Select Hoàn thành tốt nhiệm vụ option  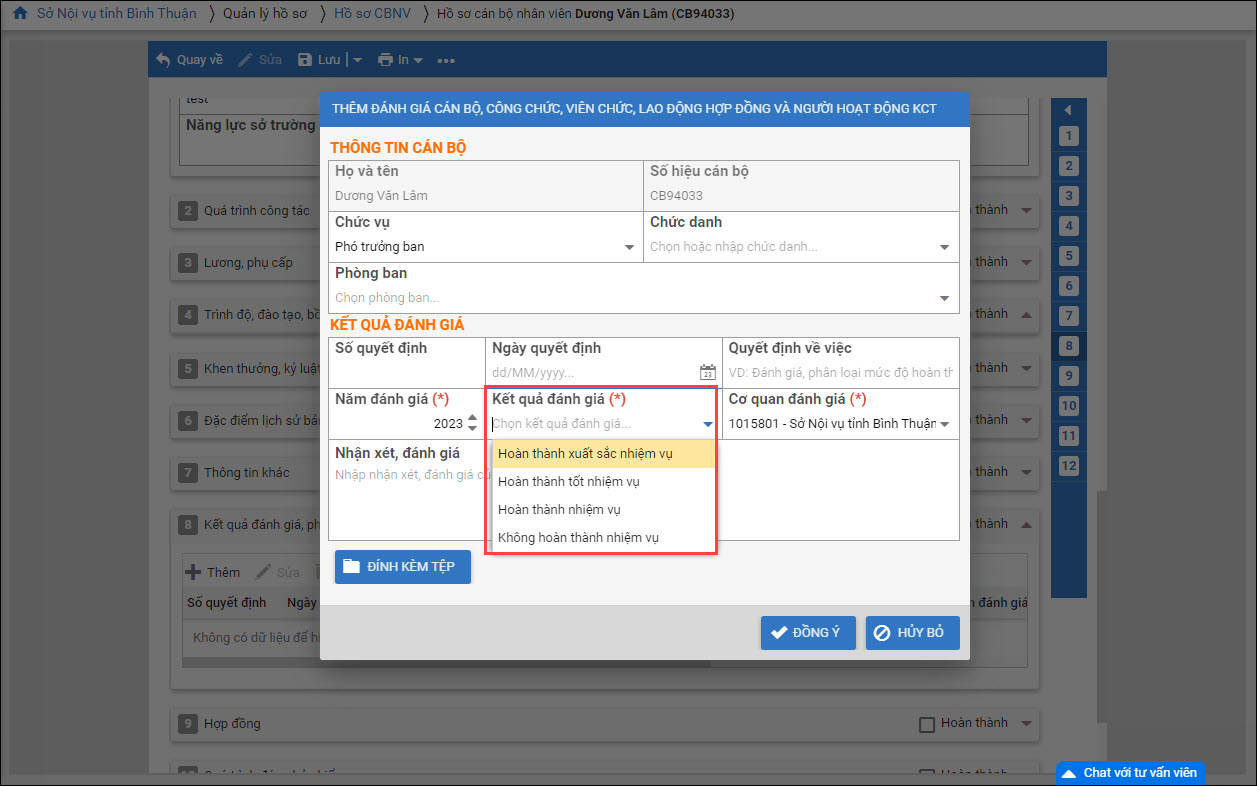[x=569, y=482]
